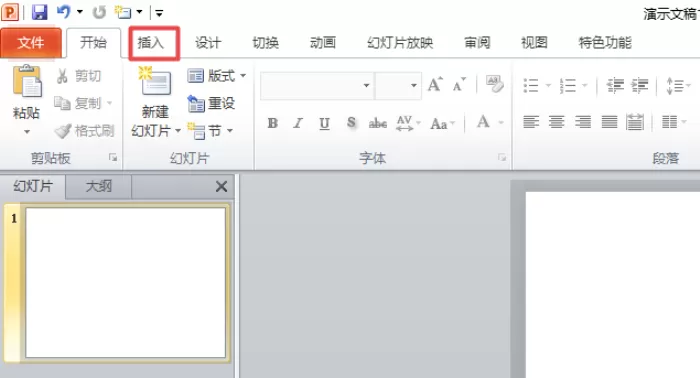Align text right
Viewport: 700px width, 378px height.
(583, 122)
